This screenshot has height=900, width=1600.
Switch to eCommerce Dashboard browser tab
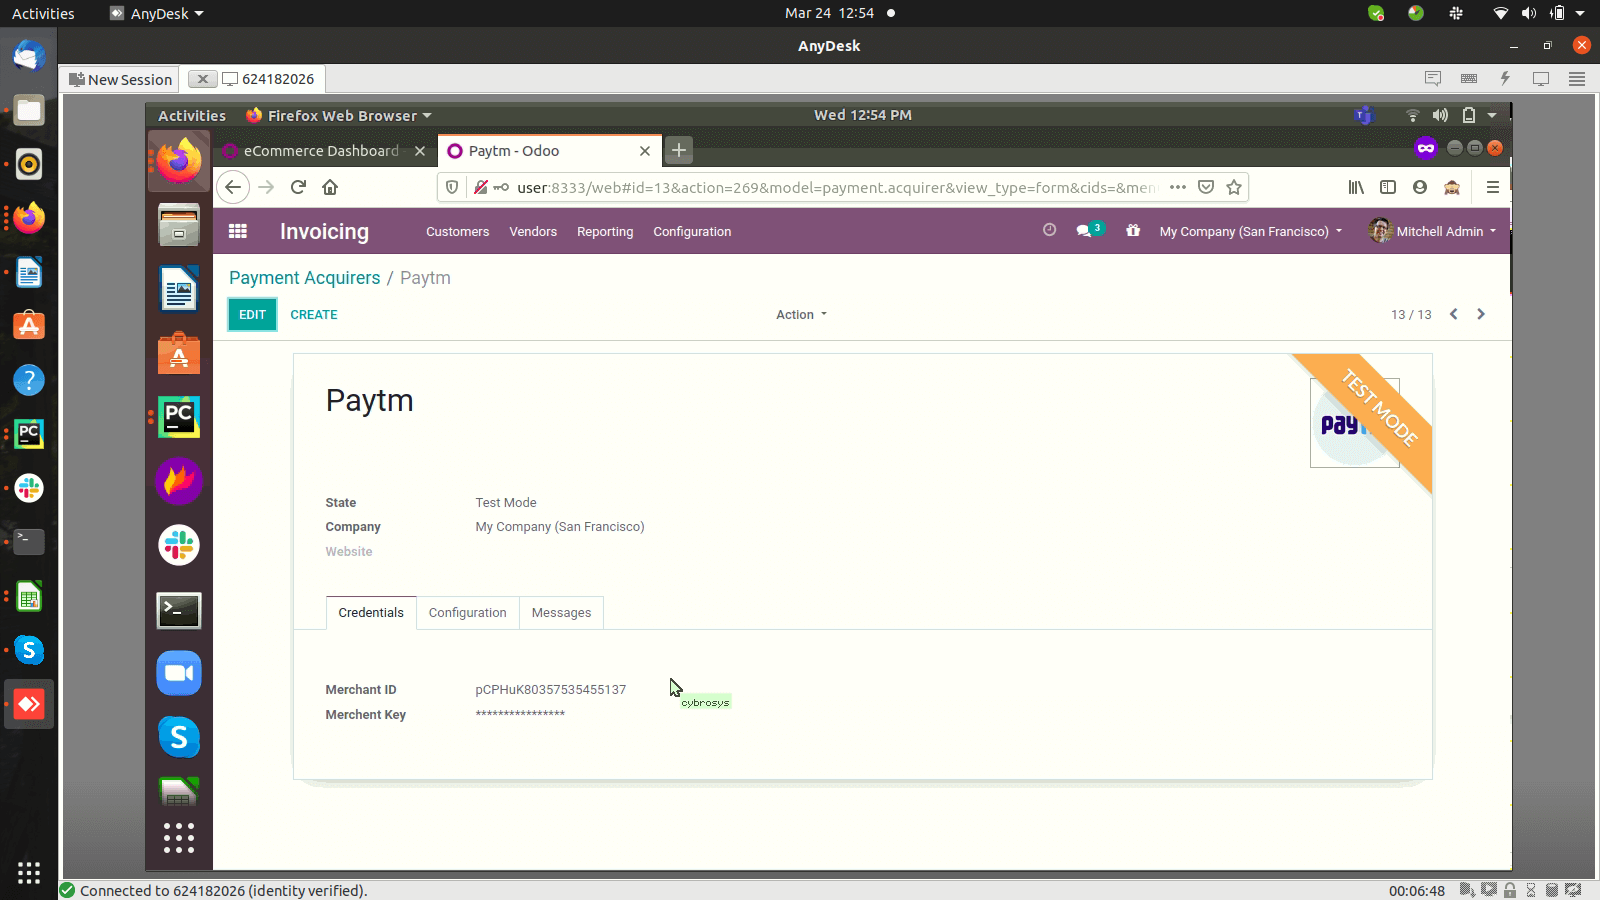(323, 150)
